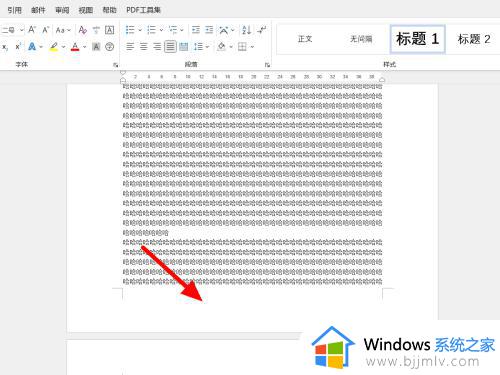Screen dimensions: 500x375
Task: Open the font color dropdown arrow
Action: click(84, 47)
